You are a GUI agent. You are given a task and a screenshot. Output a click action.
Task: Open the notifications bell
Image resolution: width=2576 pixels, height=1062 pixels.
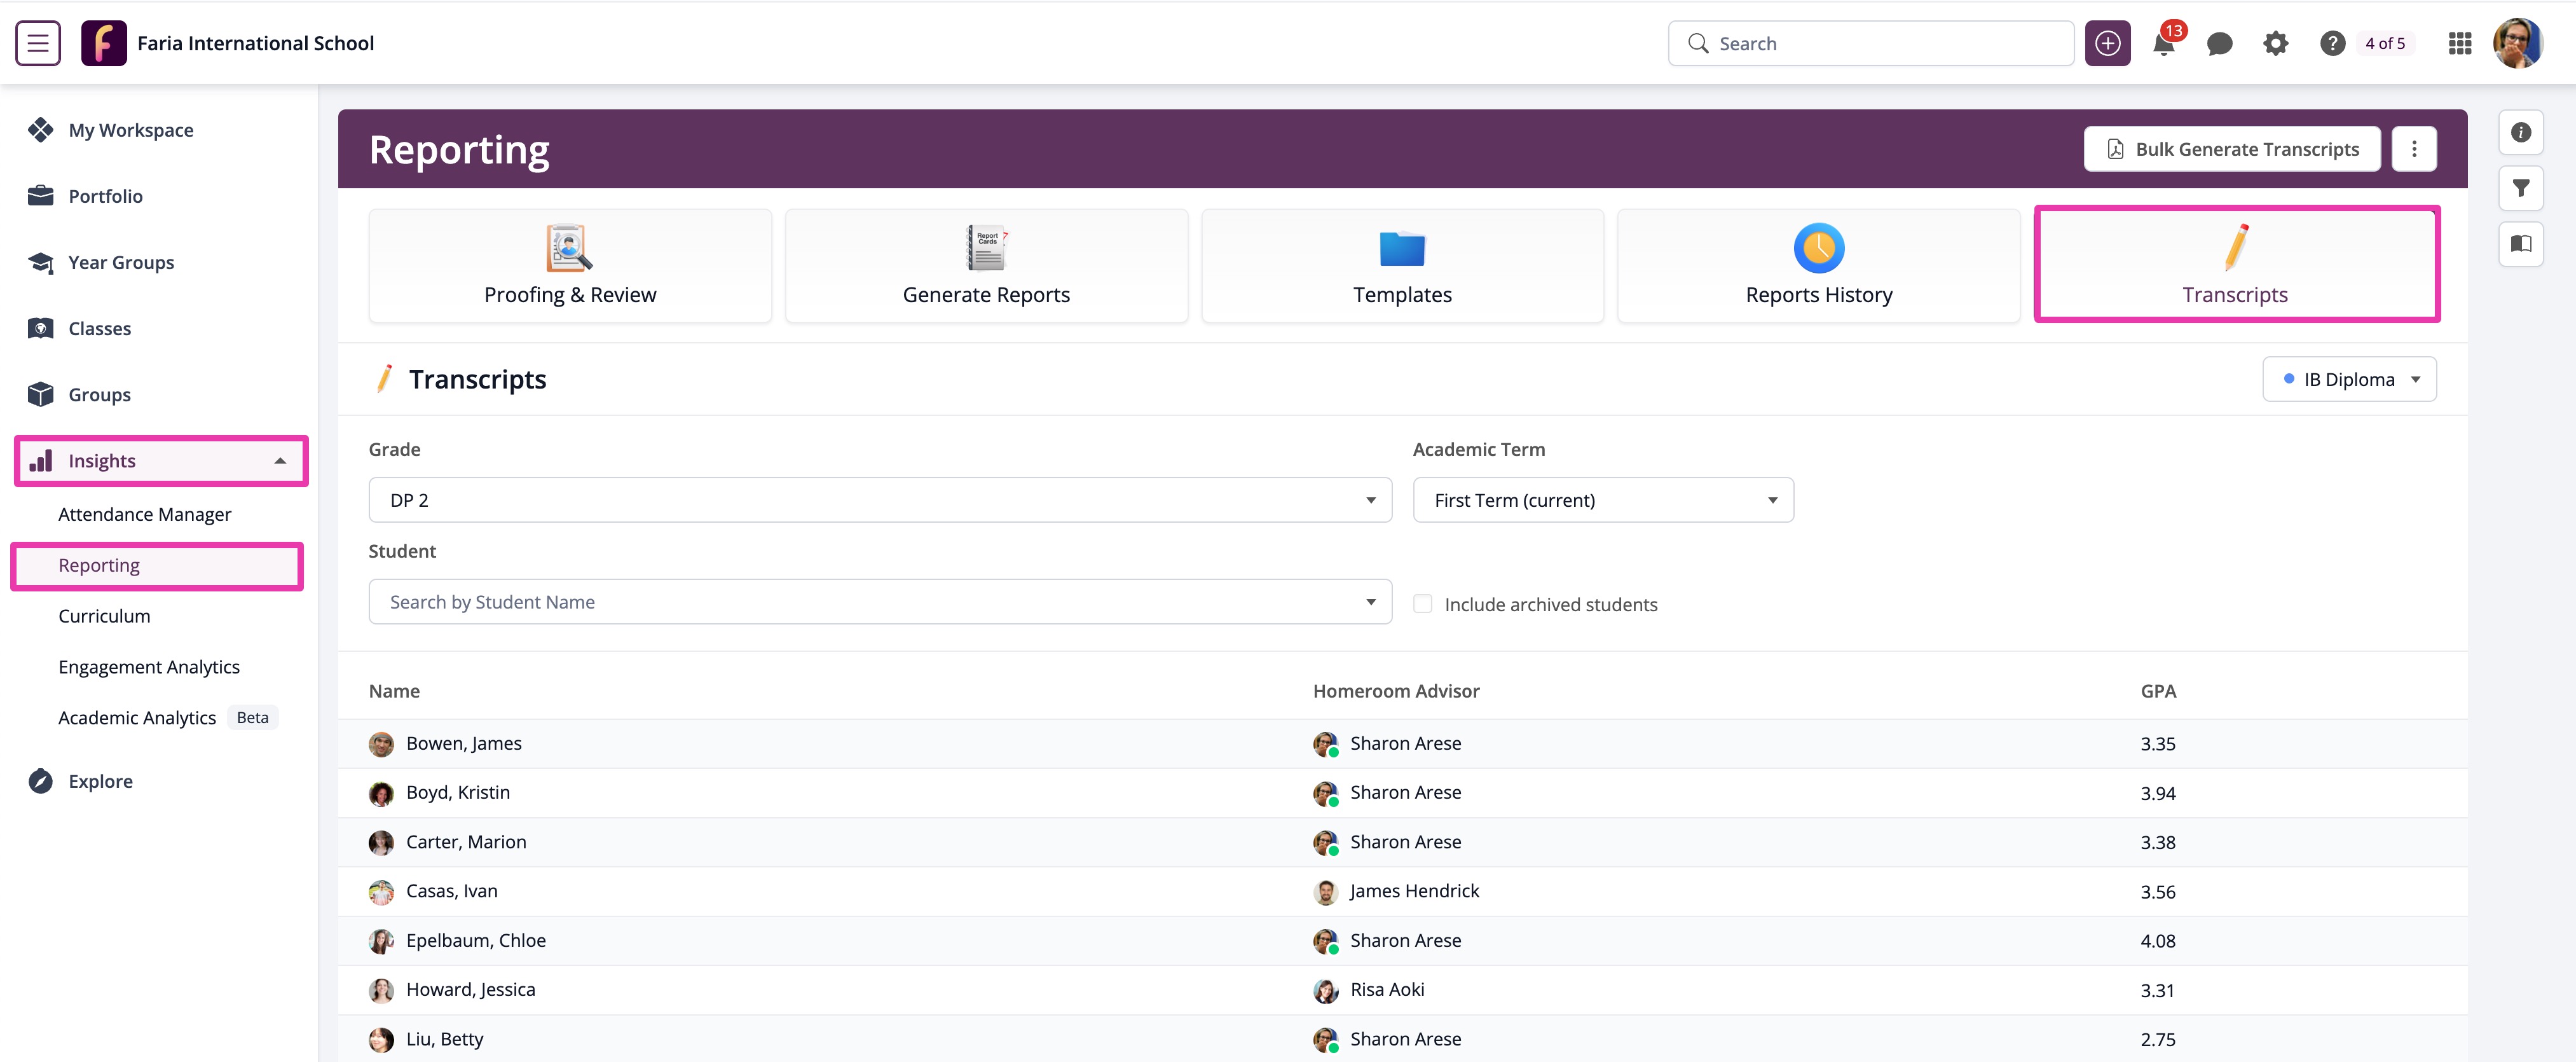[2164, 43]
